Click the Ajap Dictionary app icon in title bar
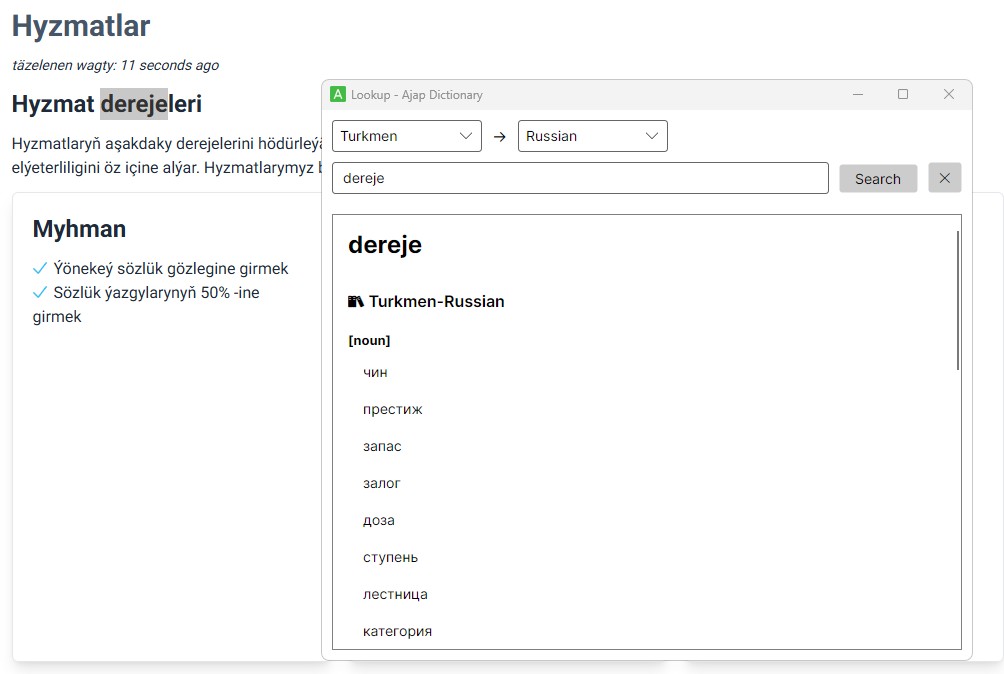This screenshot has height=674, width=1004. (x=338, y=94)
